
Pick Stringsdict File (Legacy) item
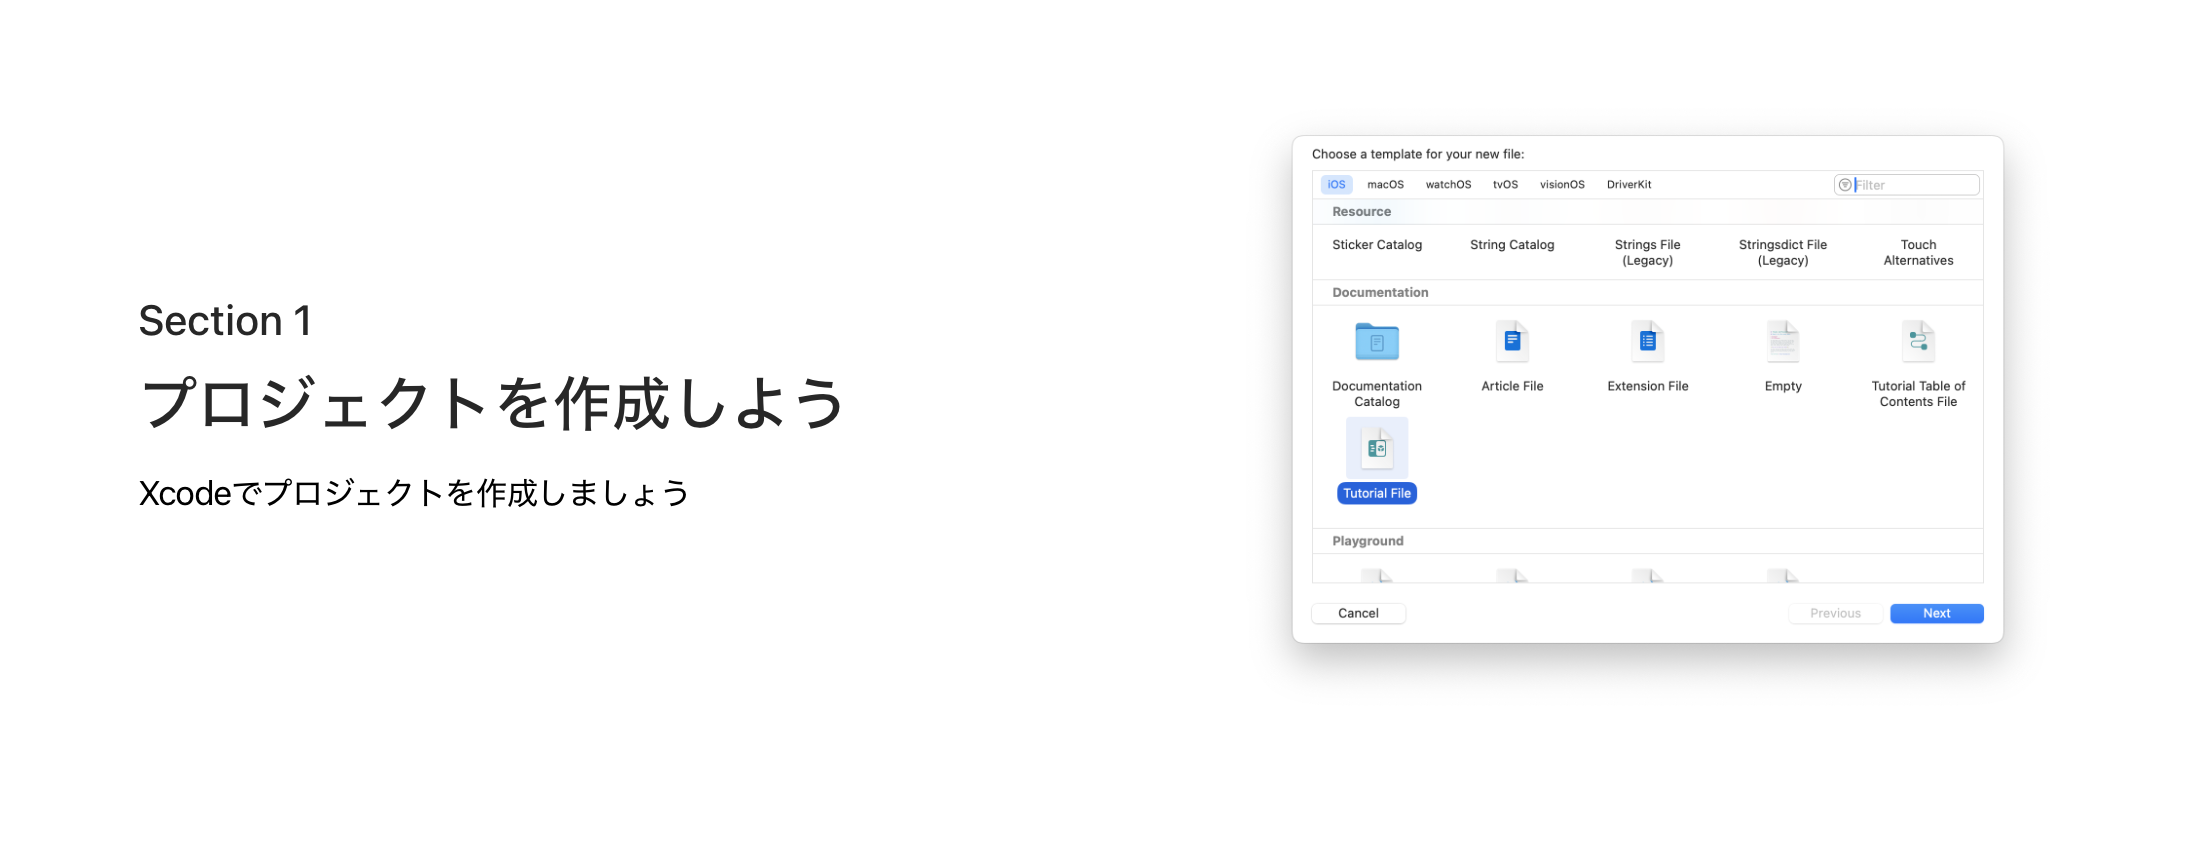click(1782, 252)
